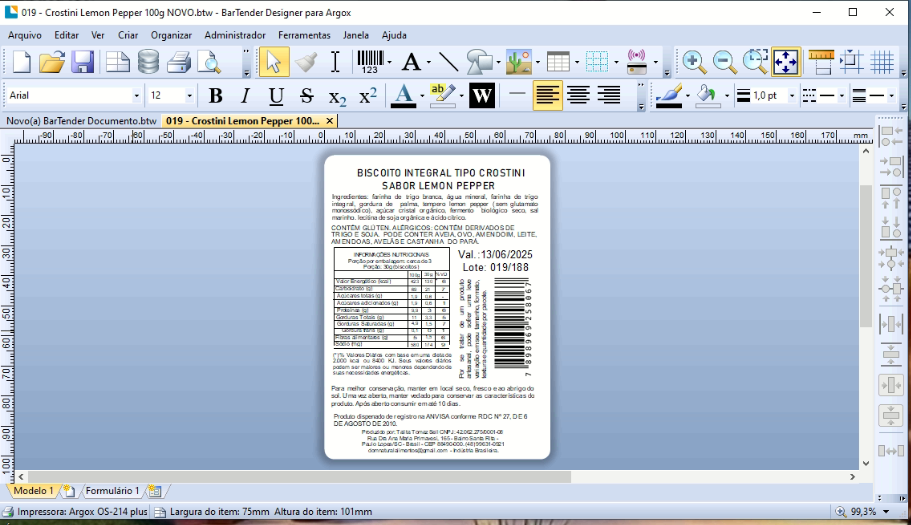Switch to Formulário 1 view tab
The width and height of the screenshot is (911, 525).
point(112,491)
